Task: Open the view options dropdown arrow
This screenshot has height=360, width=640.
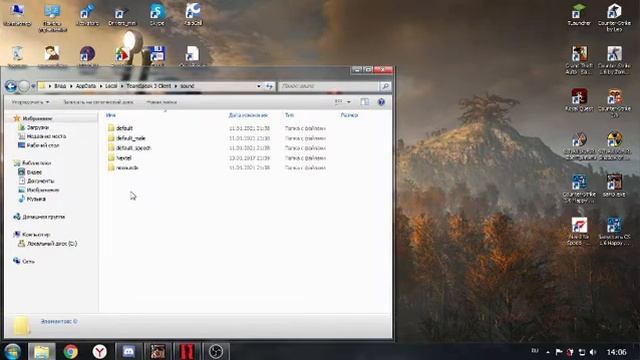Action: (x=349, y=102)
